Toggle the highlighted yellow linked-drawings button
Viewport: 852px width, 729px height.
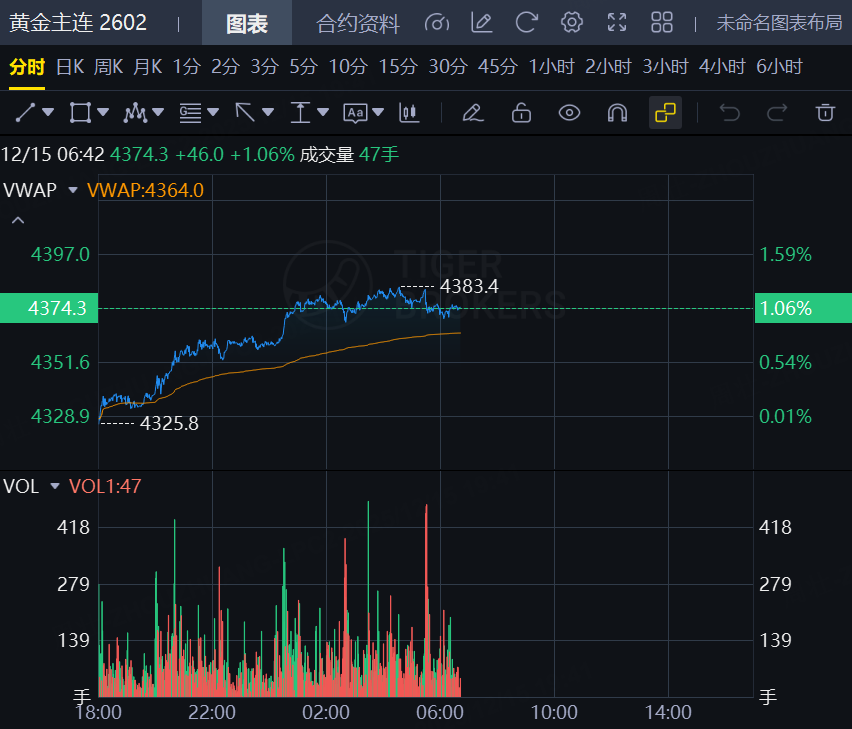click(666, 113)
